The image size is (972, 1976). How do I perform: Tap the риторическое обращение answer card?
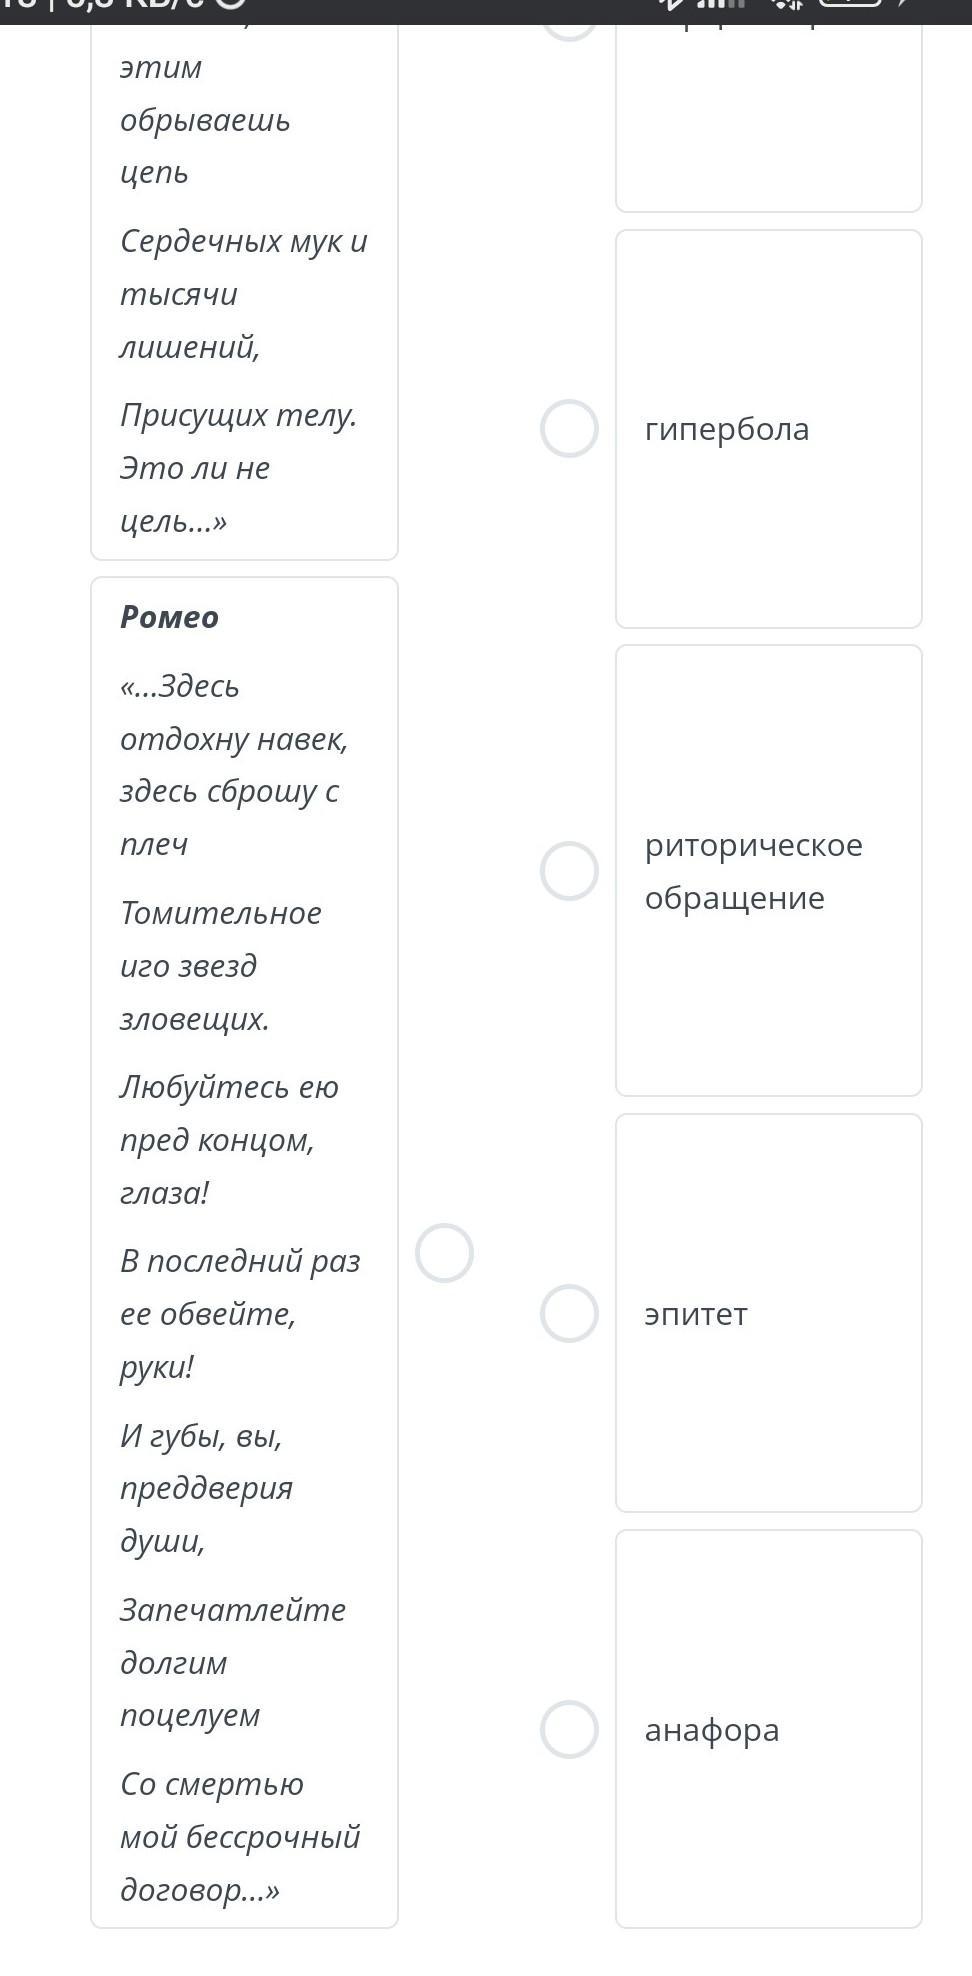coord(768,871)
